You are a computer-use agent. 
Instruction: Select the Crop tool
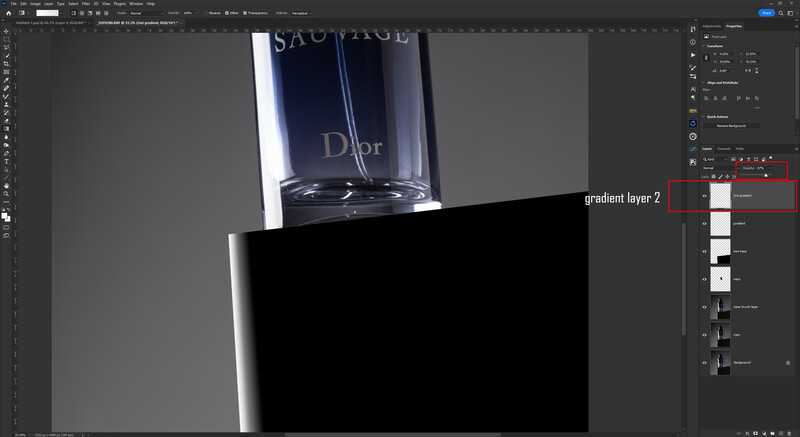pos(6,64)
